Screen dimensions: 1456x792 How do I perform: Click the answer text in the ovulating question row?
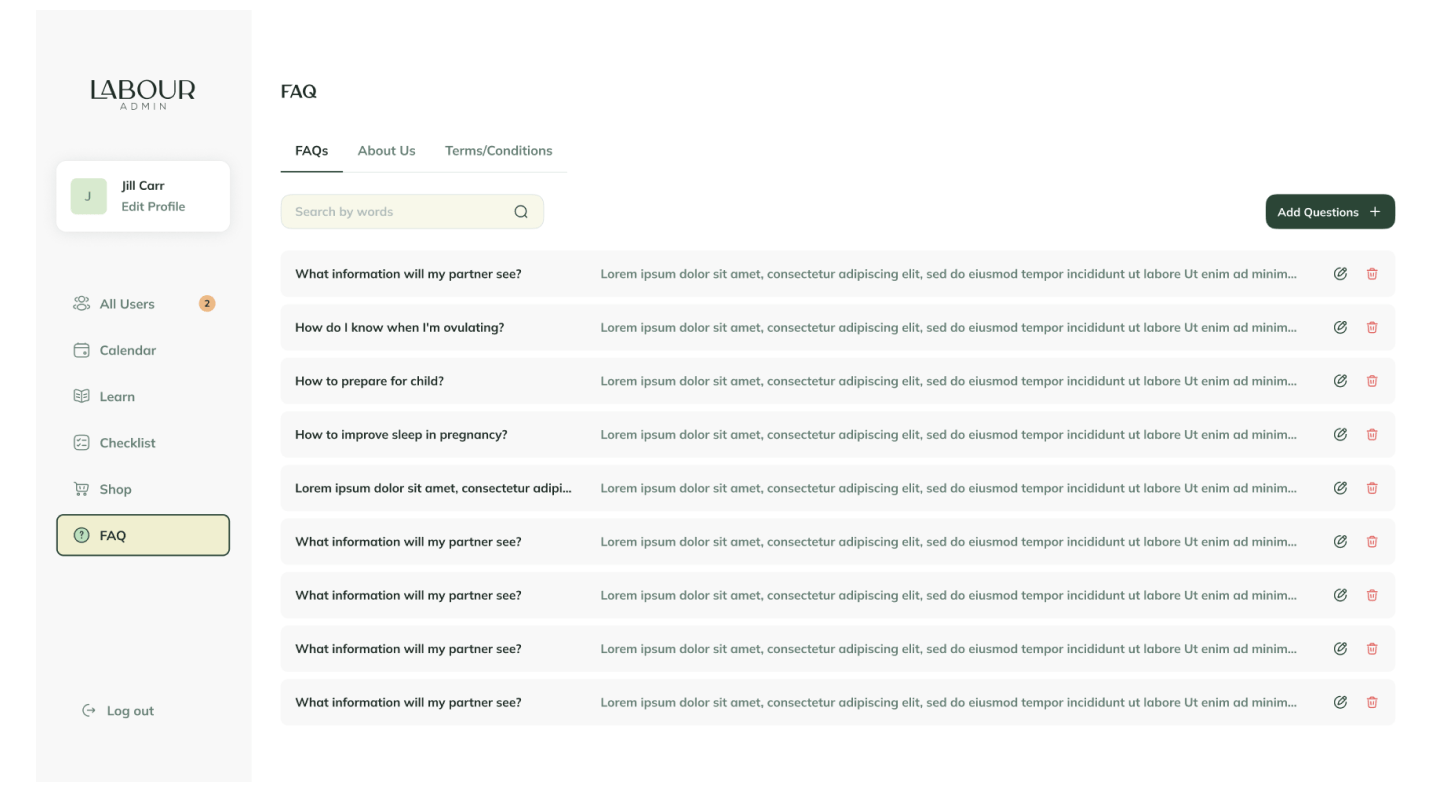click(x=948, y=328)
